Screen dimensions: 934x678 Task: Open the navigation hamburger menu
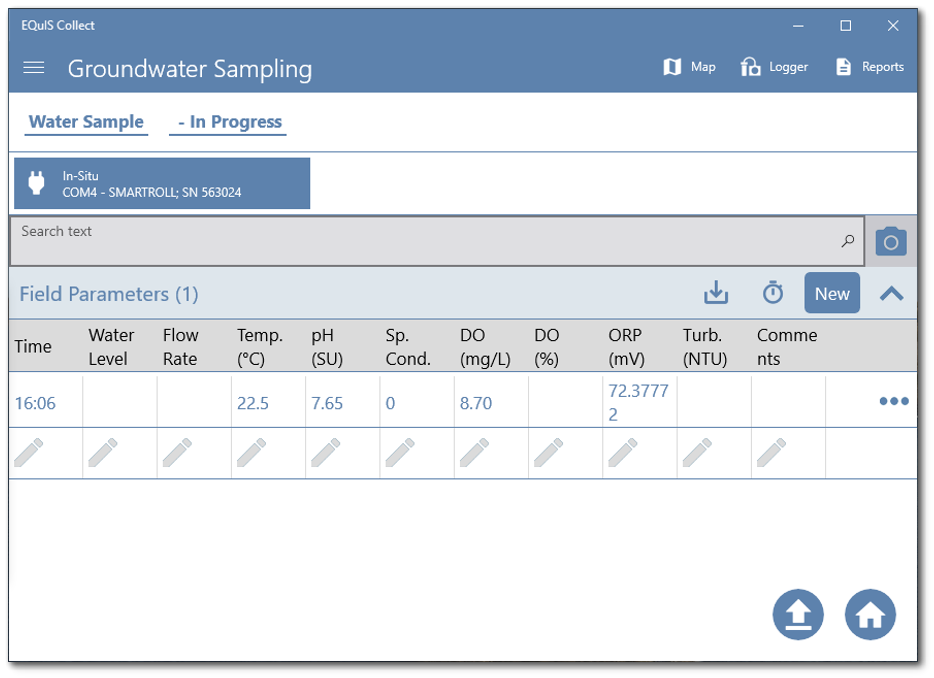(33, 67)
